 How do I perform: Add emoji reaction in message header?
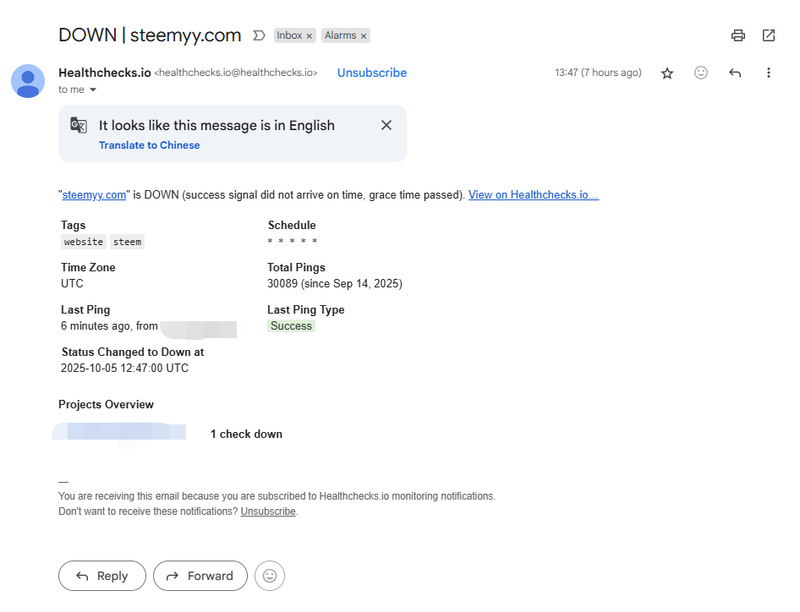(701, 73)
